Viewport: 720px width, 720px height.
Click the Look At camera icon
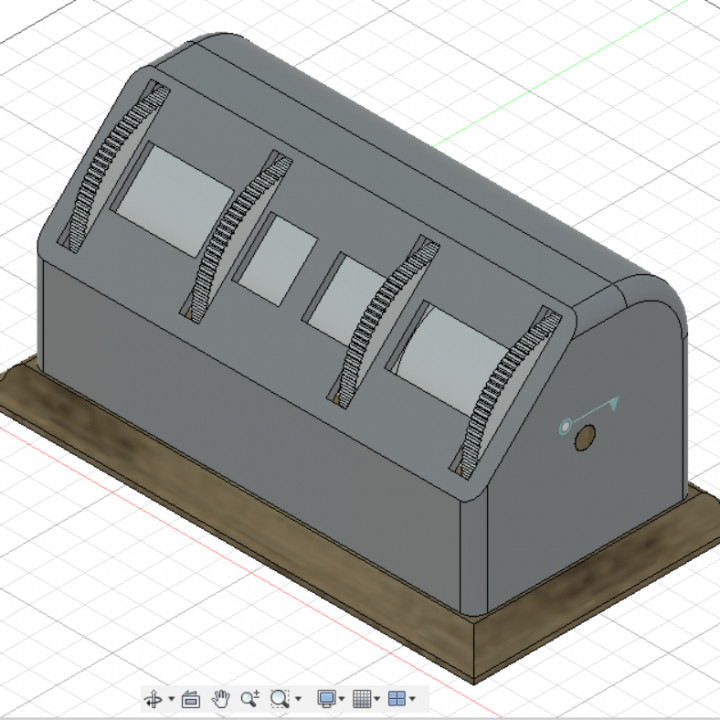[192, 698]
